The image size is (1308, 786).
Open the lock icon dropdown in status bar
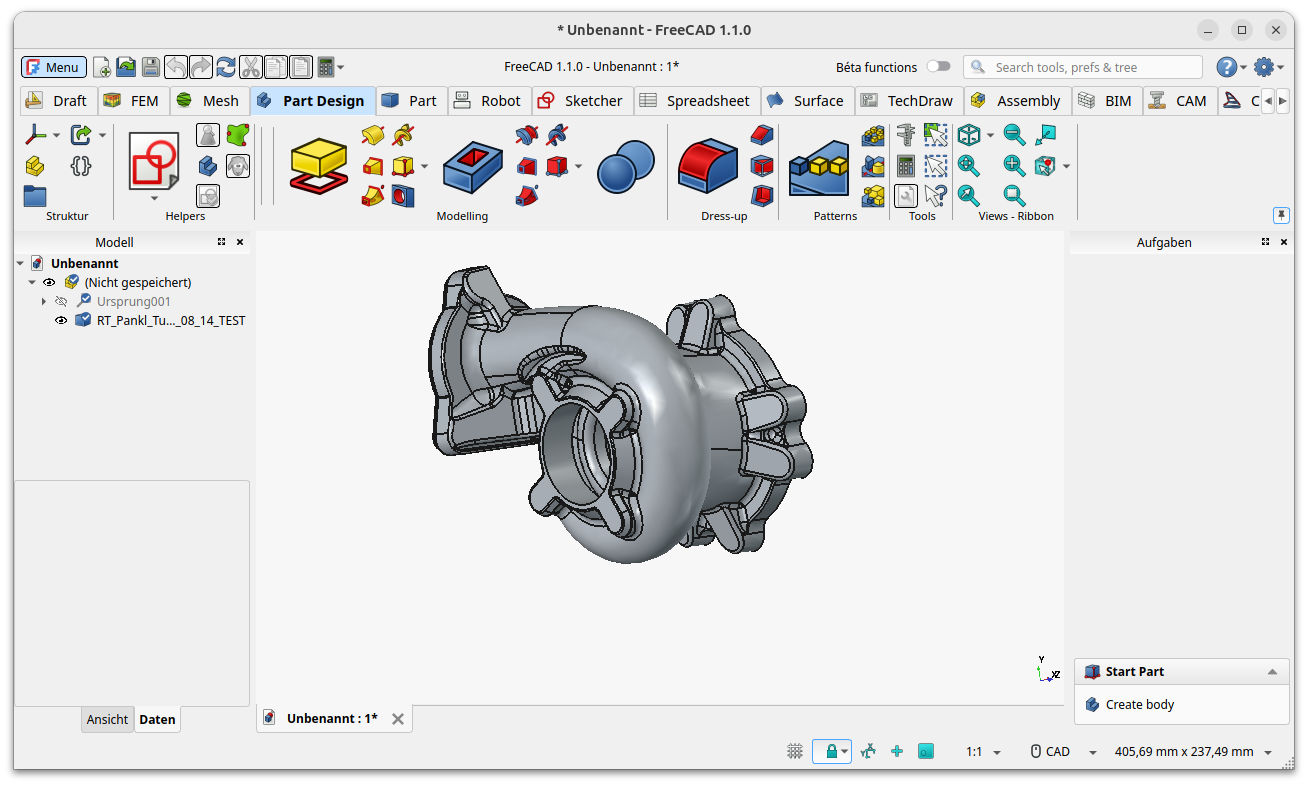click(846, 752)
